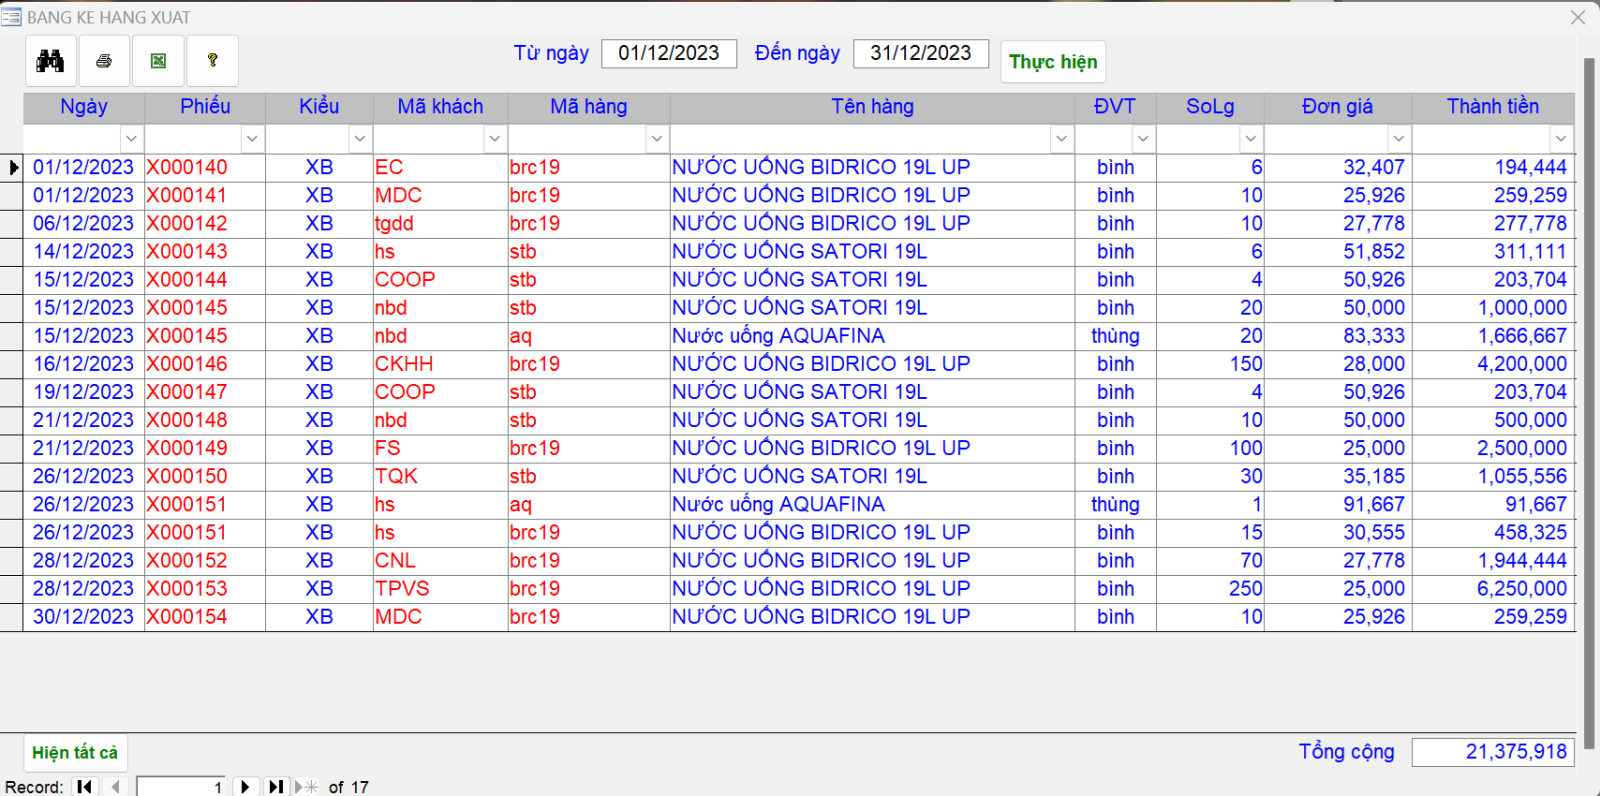
Task: Open help with the question mark icon
Action: click(212, 61)
